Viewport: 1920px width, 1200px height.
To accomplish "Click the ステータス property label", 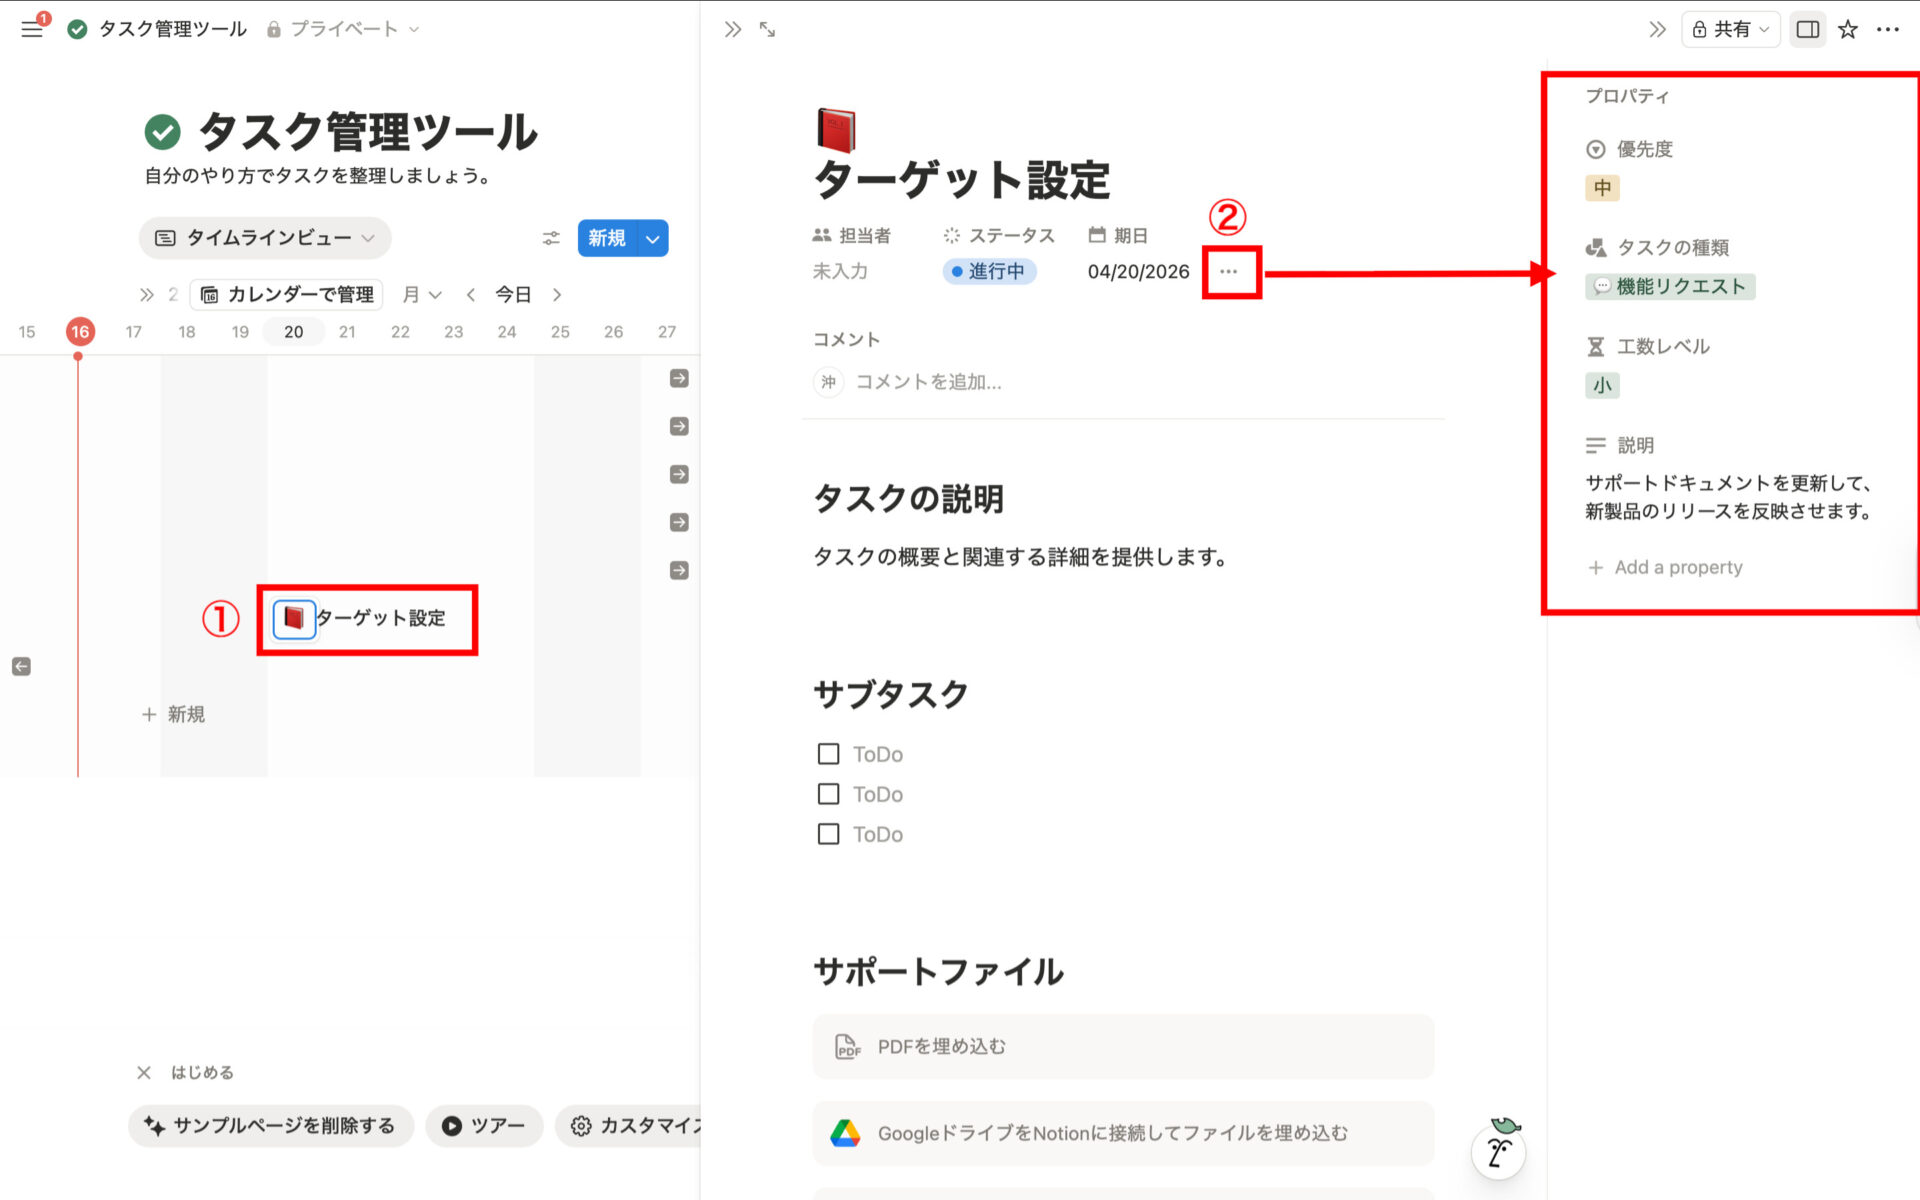I will pos(999,236).
